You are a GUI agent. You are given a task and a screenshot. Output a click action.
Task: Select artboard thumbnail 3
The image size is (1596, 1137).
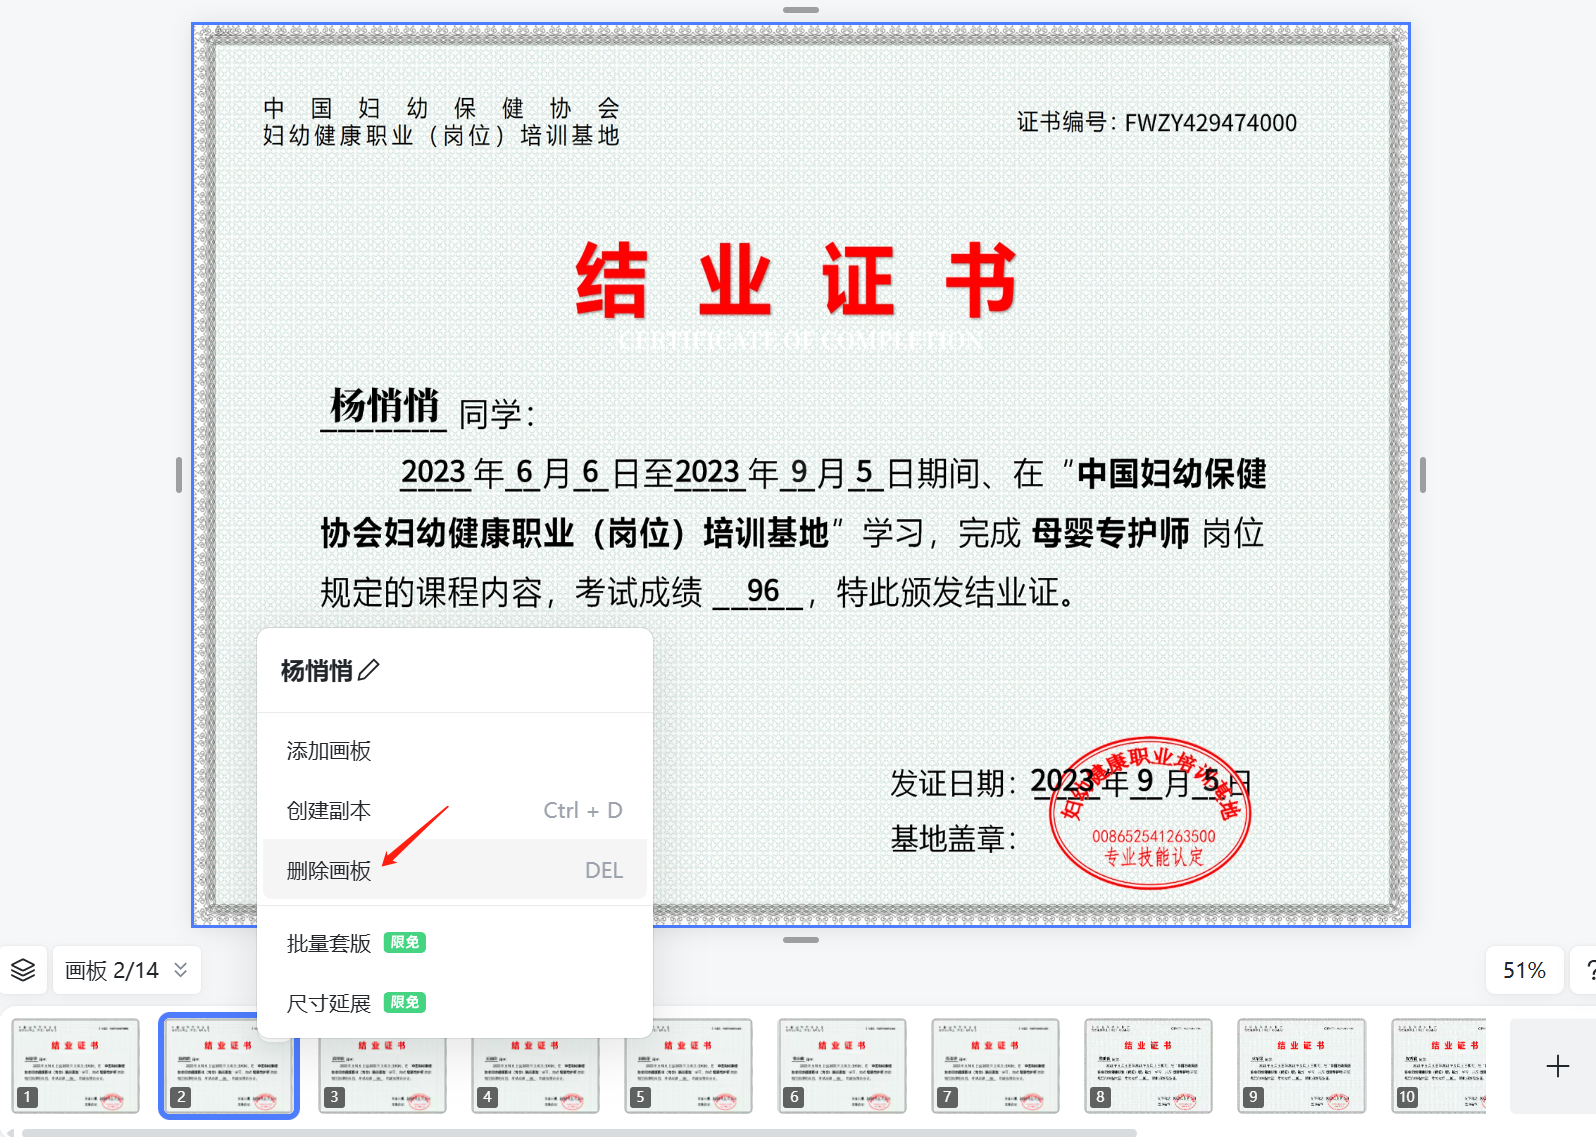pyautogui.click(x=382, y=1066)
